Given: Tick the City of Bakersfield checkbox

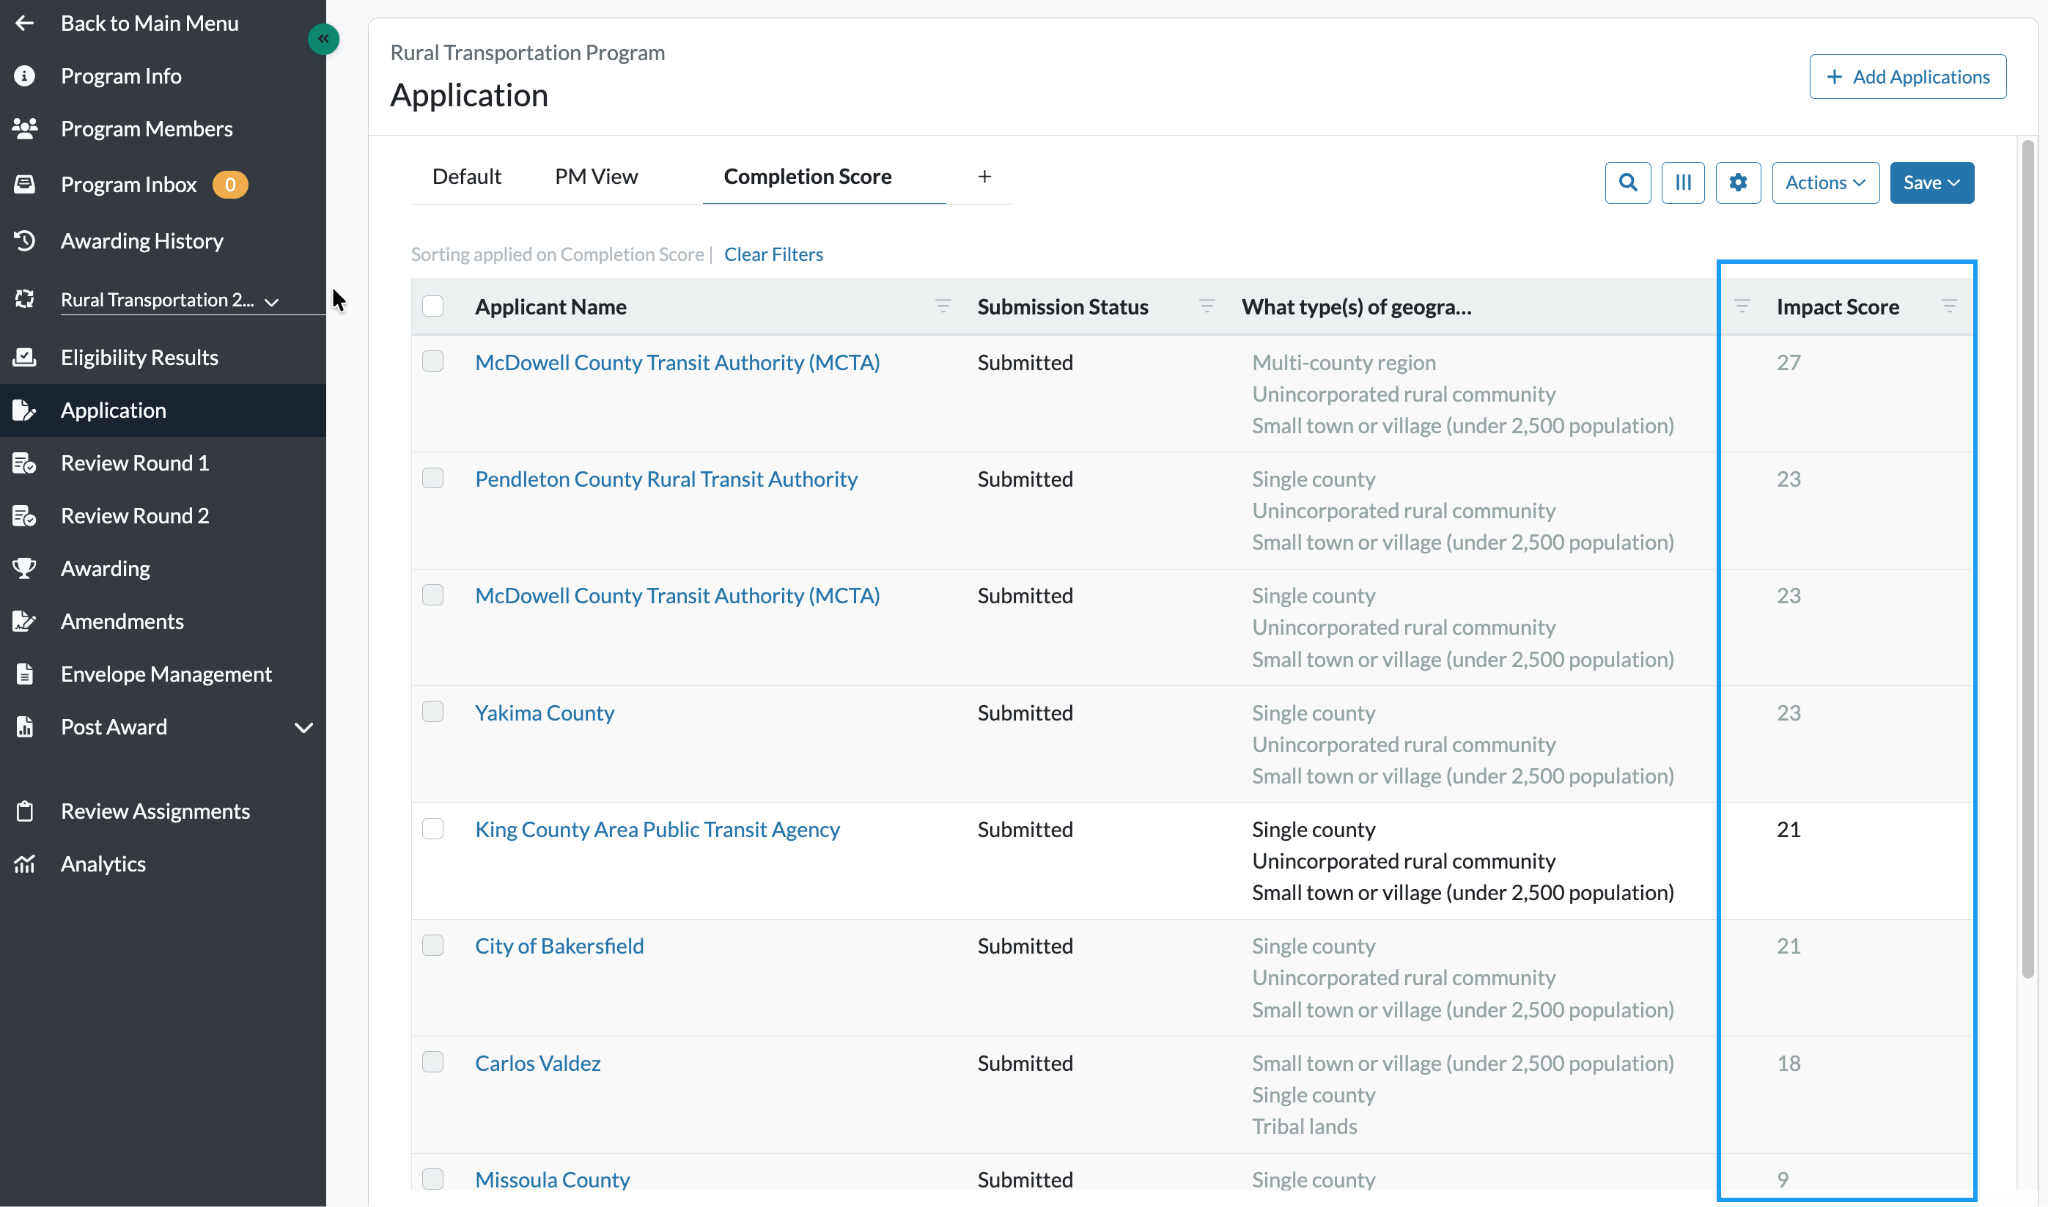Looking at the screenshot, I should point(433,945).
